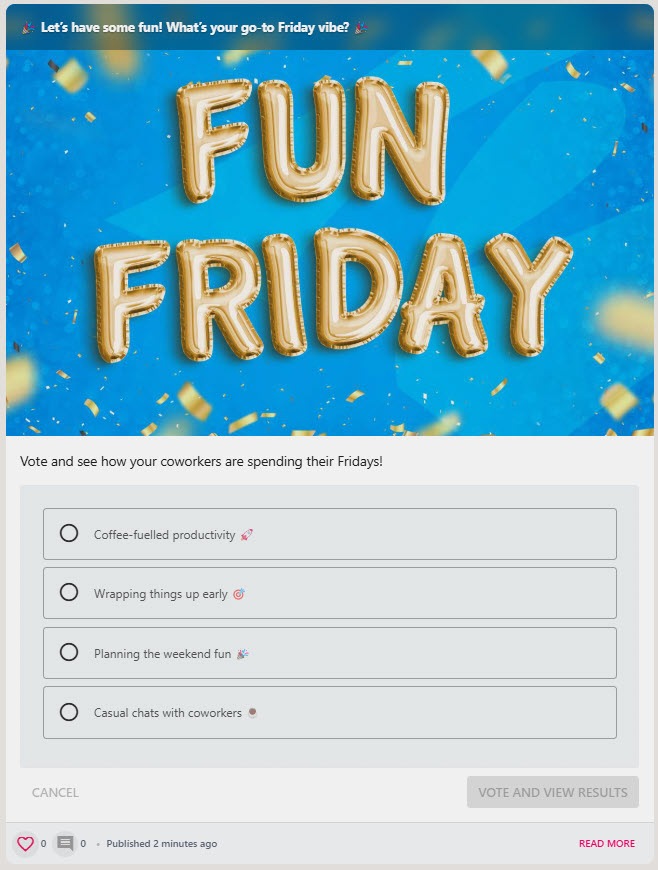The image size is (658, 870).
Task: Click the post title 'What's your go-to Friday vibe?'
Action: (257, 27)
